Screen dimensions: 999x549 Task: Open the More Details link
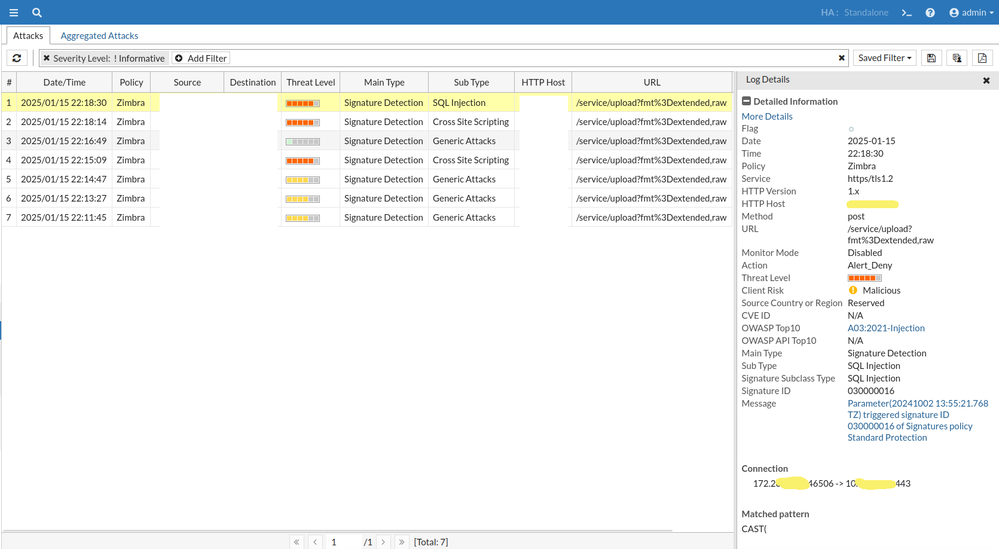[x=766, y=116]
